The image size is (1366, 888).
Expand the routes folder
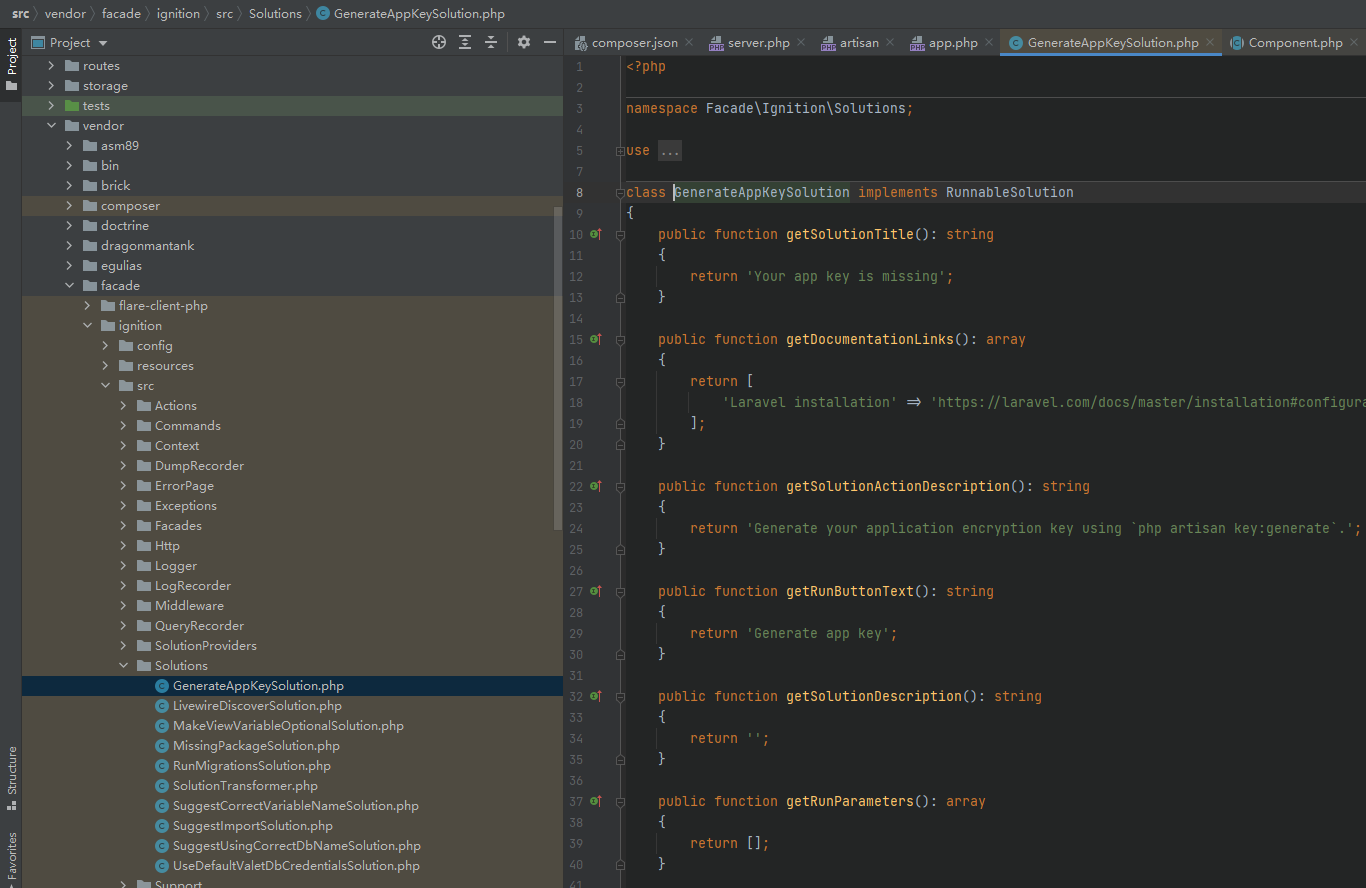51,66
